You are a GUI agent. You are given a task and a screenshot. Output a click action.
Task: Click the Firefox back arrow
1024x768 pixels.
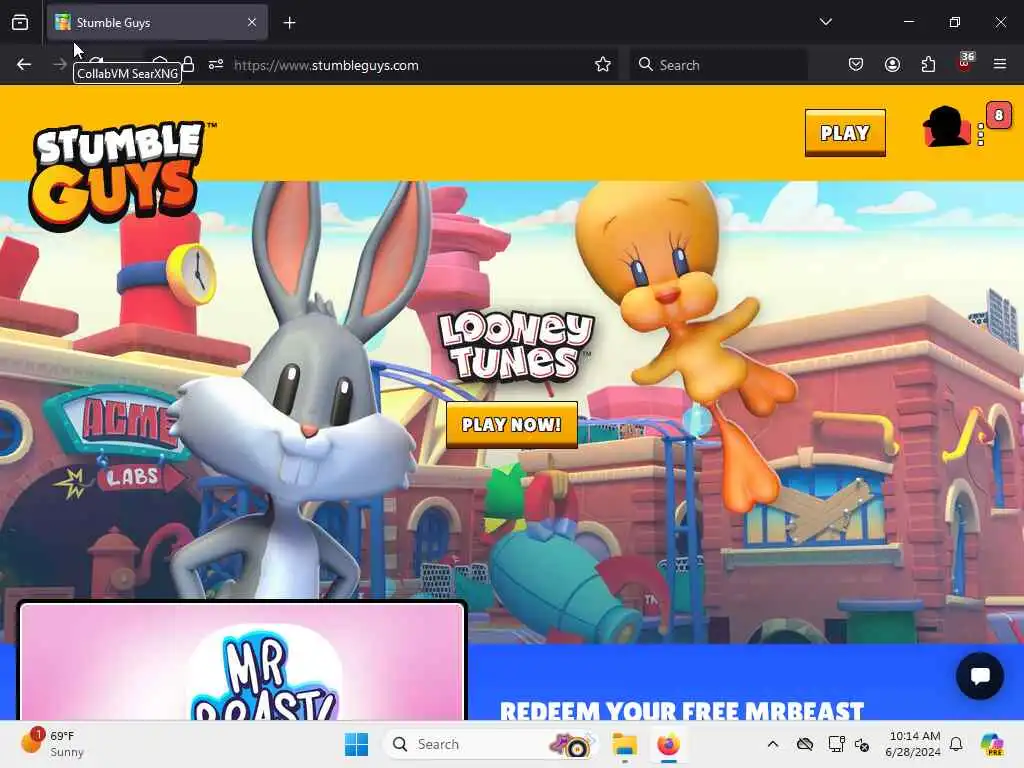click(24, 64)
